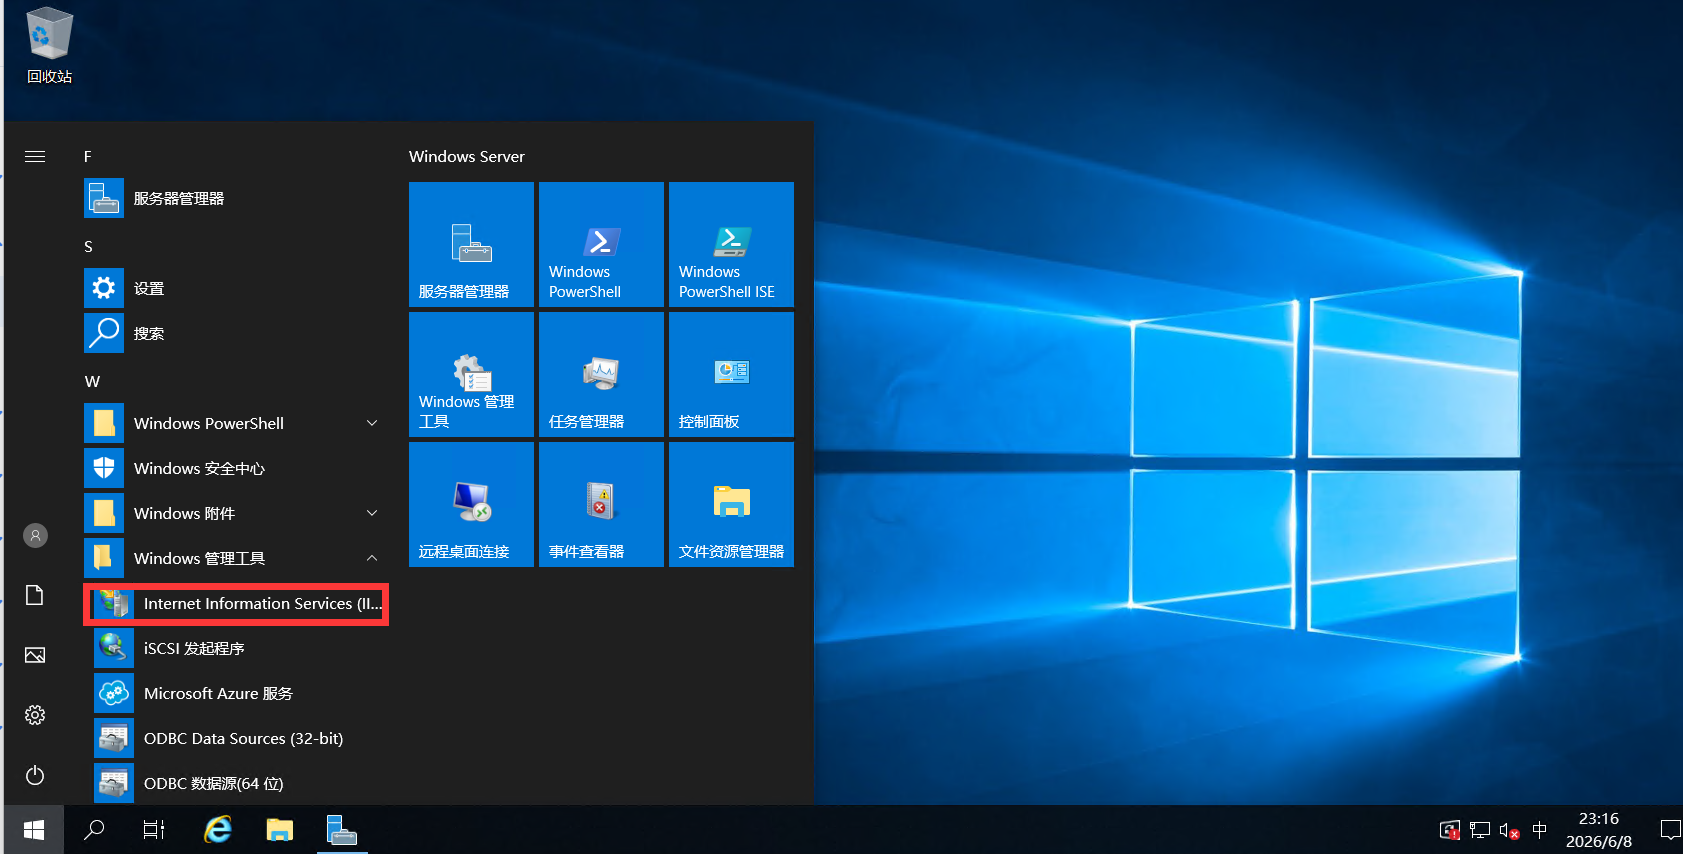Open Settings gear in Start sidebar
Screen dimensions: 1683x854
[35, 715]
